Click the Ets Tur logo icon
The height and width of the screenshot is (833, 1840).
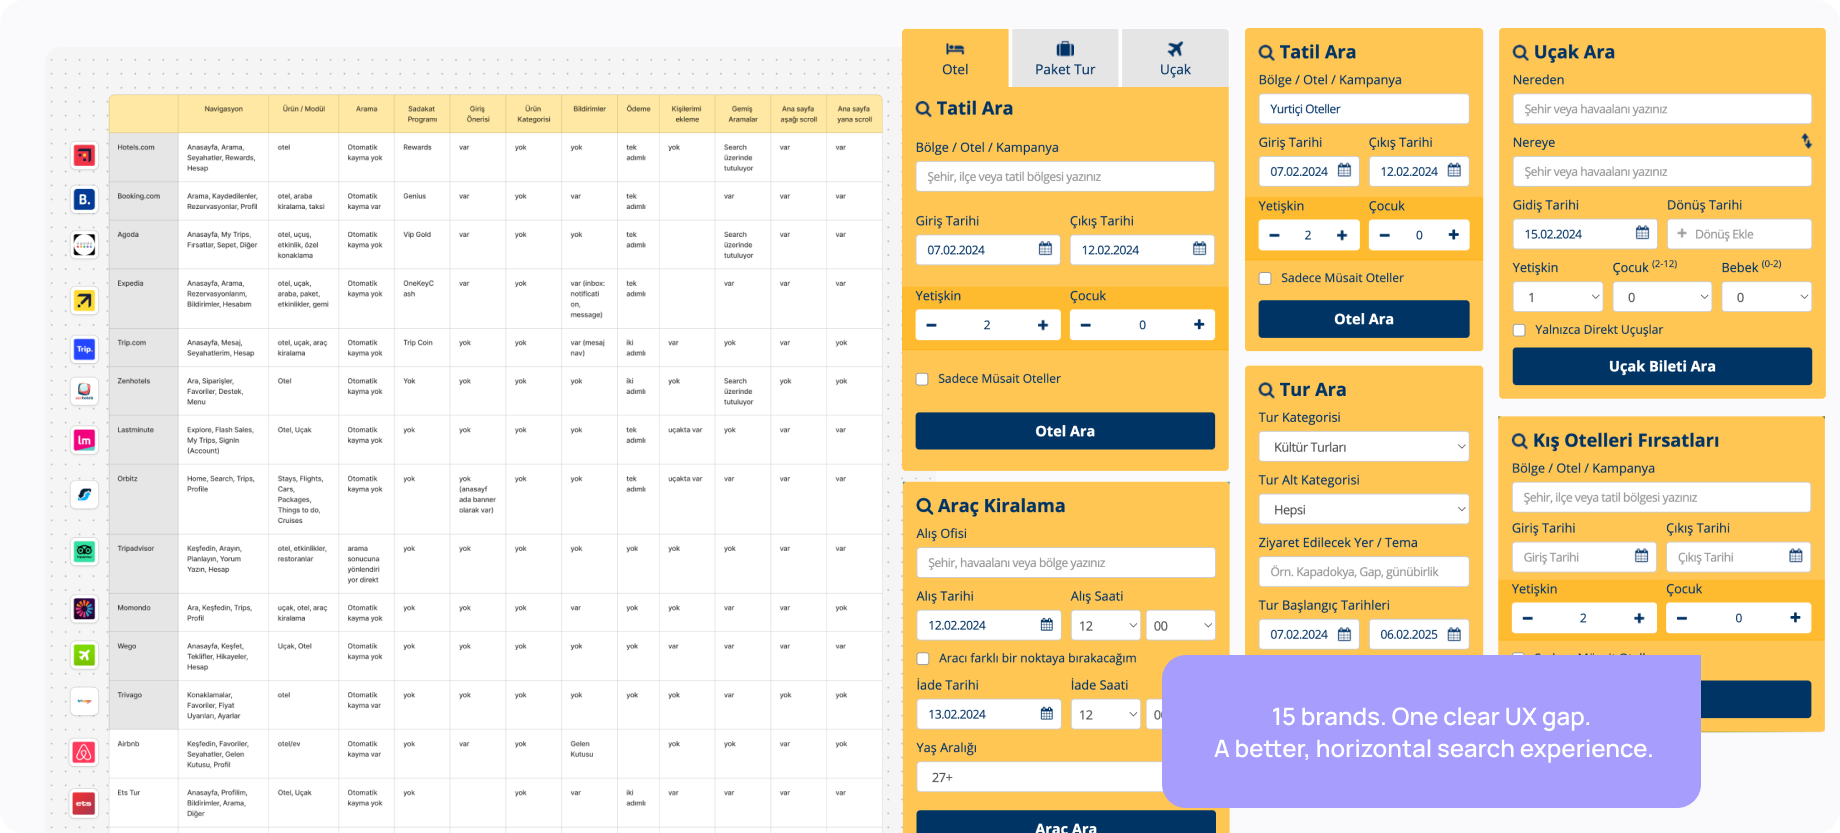coord(85,803)
